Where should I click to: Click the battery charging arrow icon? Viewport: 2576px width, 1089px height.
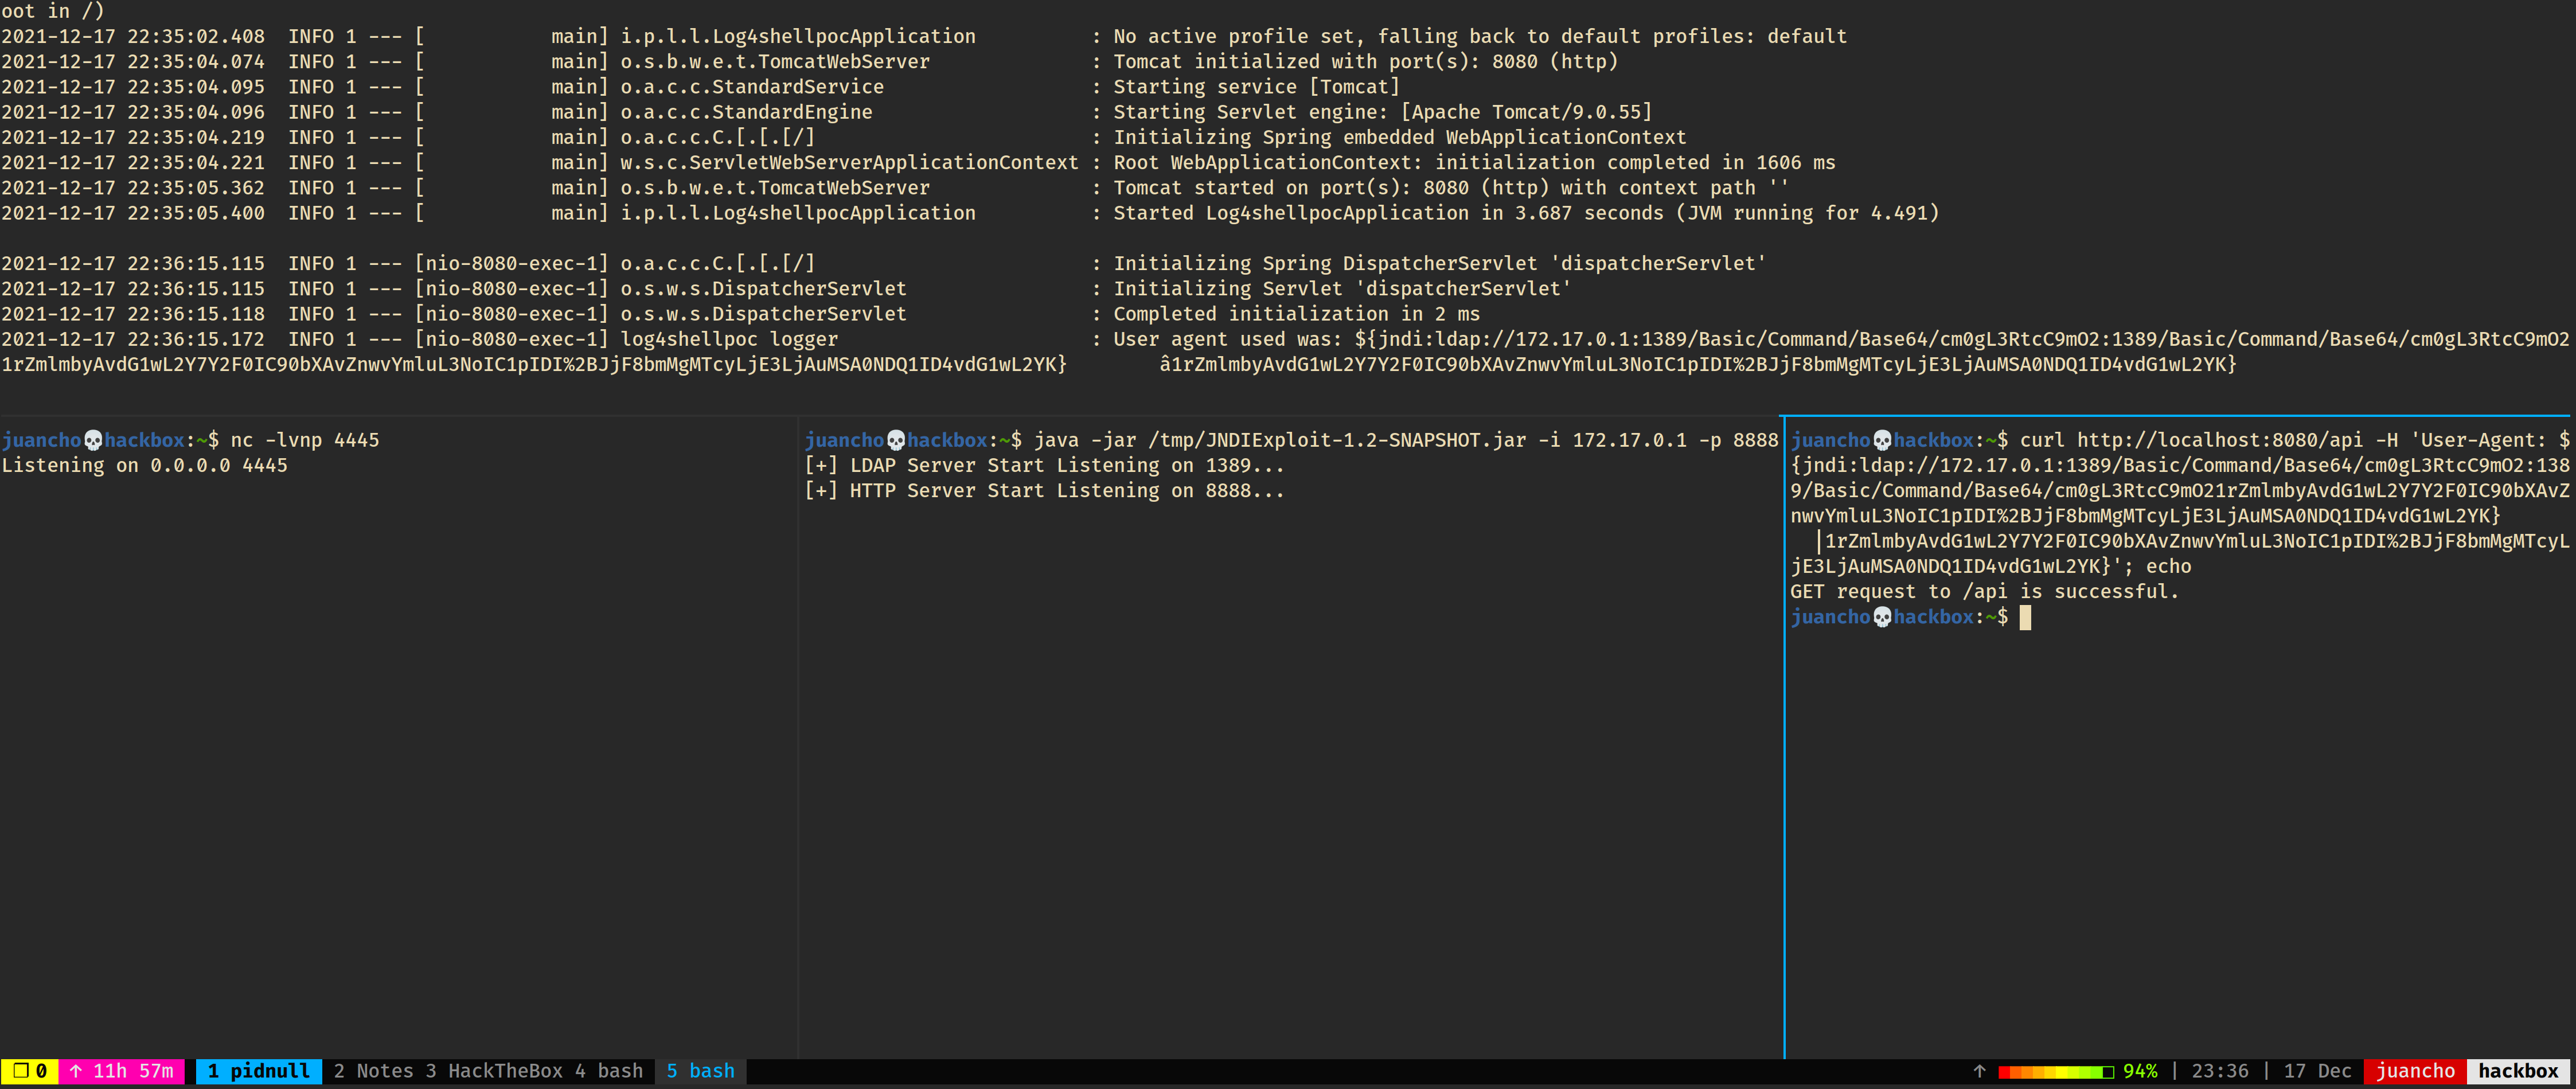(1979, 1071)
